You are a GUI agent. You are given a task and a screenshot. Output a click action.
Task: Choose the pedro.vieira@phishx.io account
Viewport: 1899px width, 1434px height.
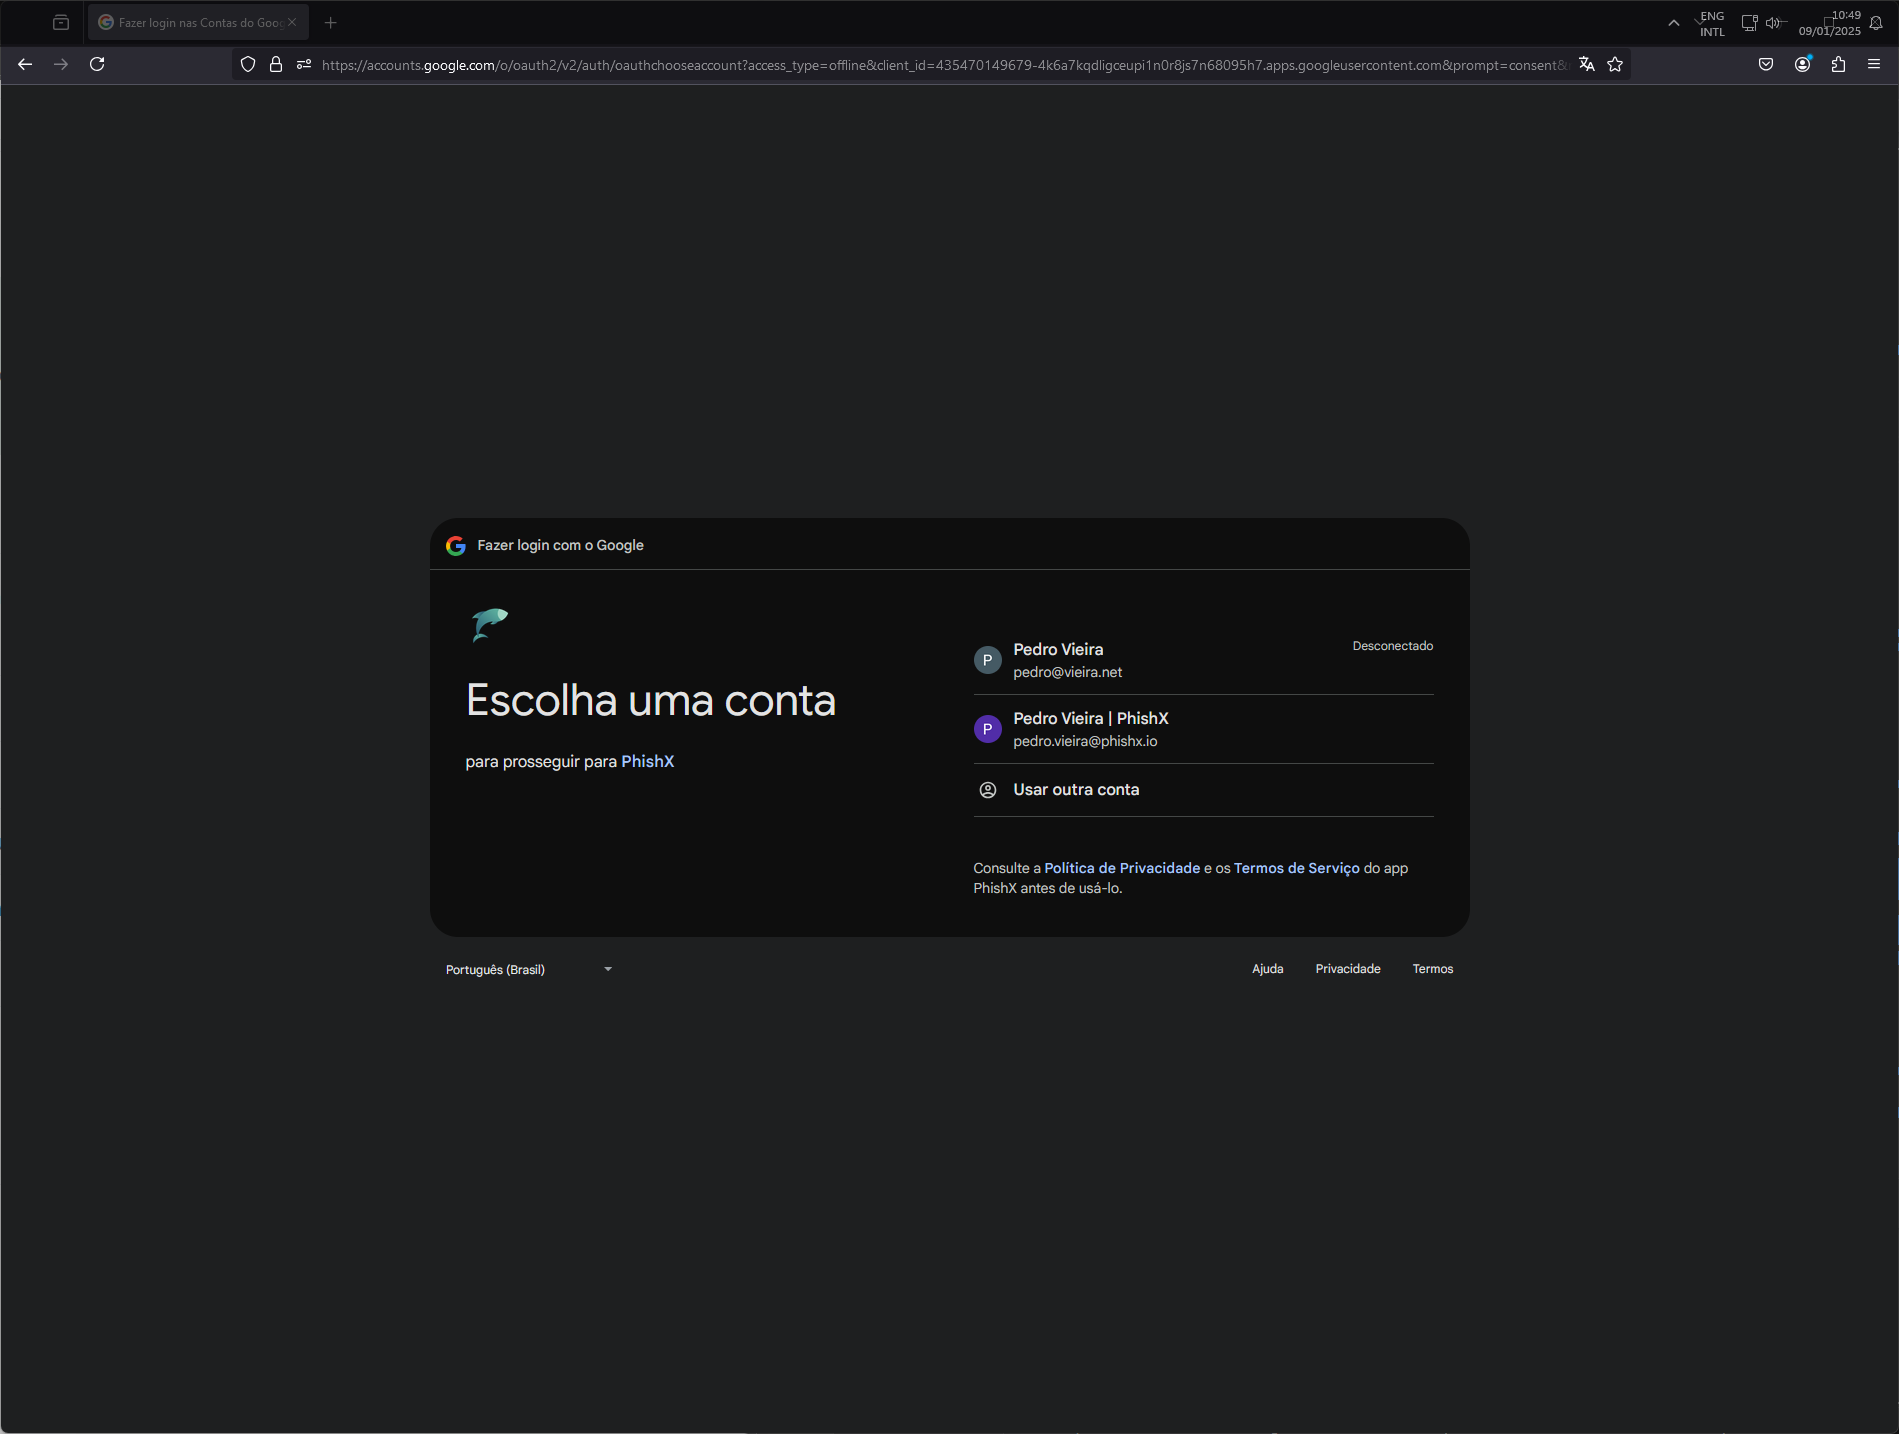[1203, 729]
